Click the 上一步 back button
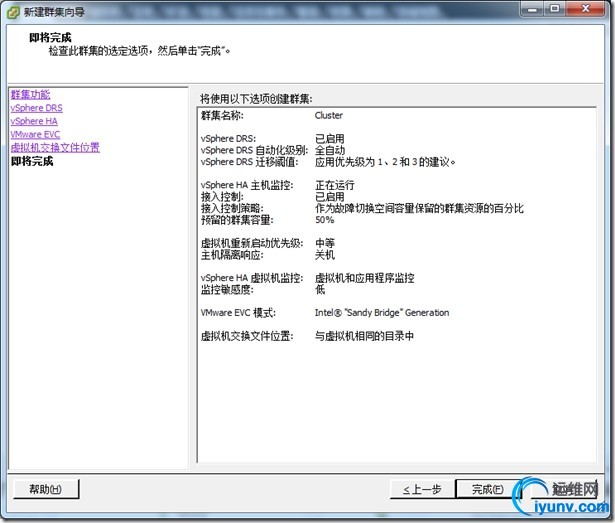Viewport: 615px width, 523px height. coord(422,489)
